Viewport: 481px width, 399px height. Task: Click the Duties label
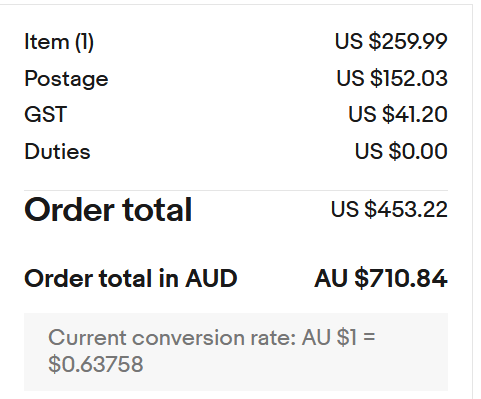pos(57,152)
